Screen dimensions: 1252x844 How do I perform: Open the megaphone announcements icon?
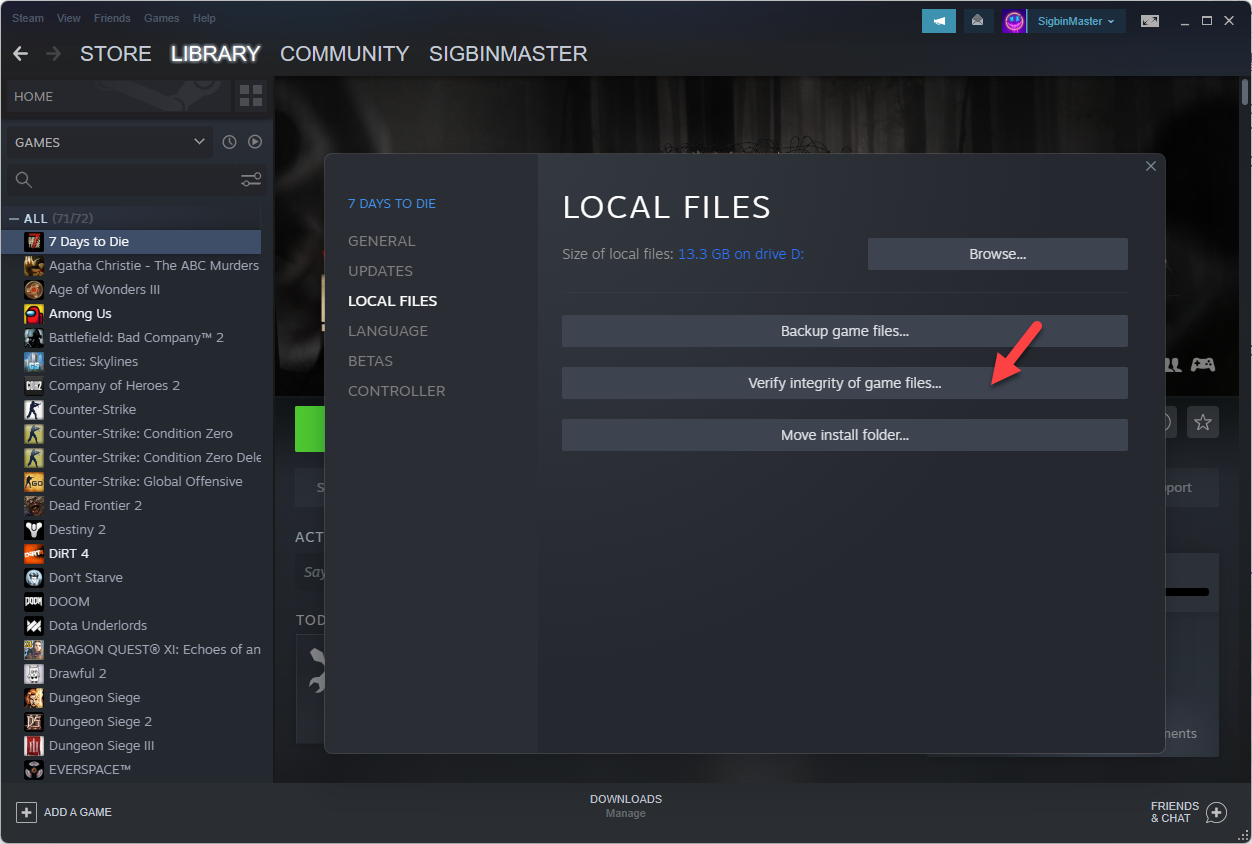pyautogui.click(x=939, y=21)
